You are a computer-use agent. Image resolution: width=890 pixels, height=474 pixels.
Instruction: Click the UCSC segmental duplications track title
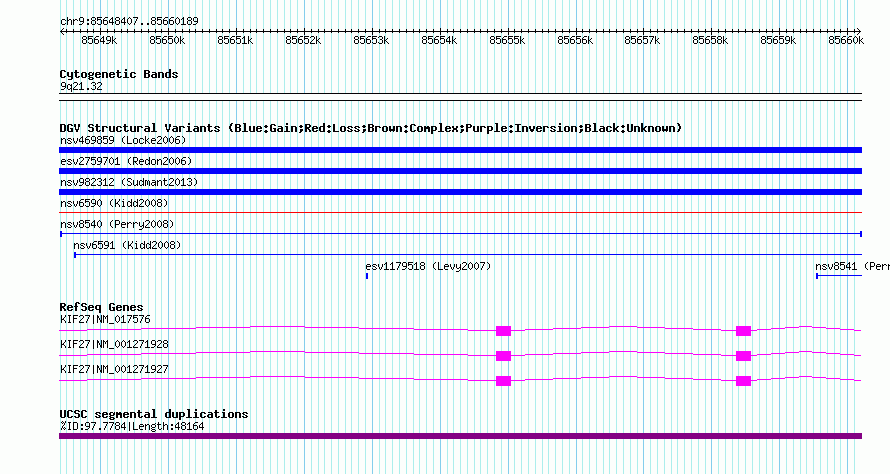[154, 414]
